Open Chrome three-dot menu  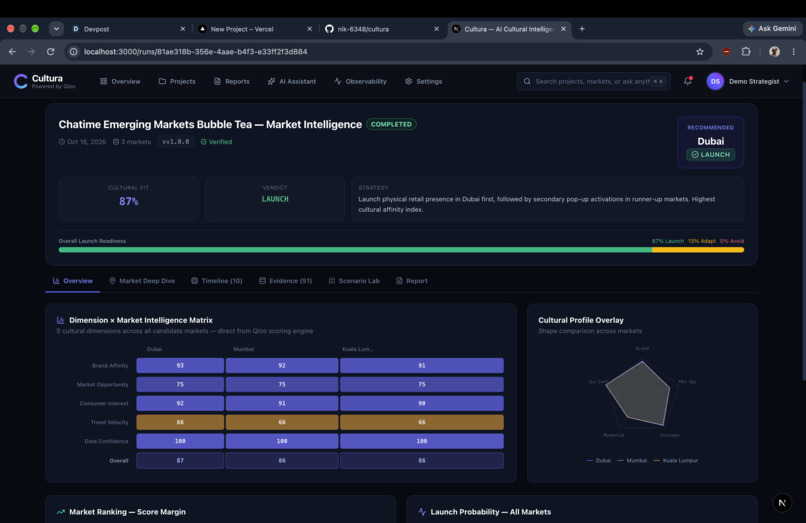pos(794,51)
